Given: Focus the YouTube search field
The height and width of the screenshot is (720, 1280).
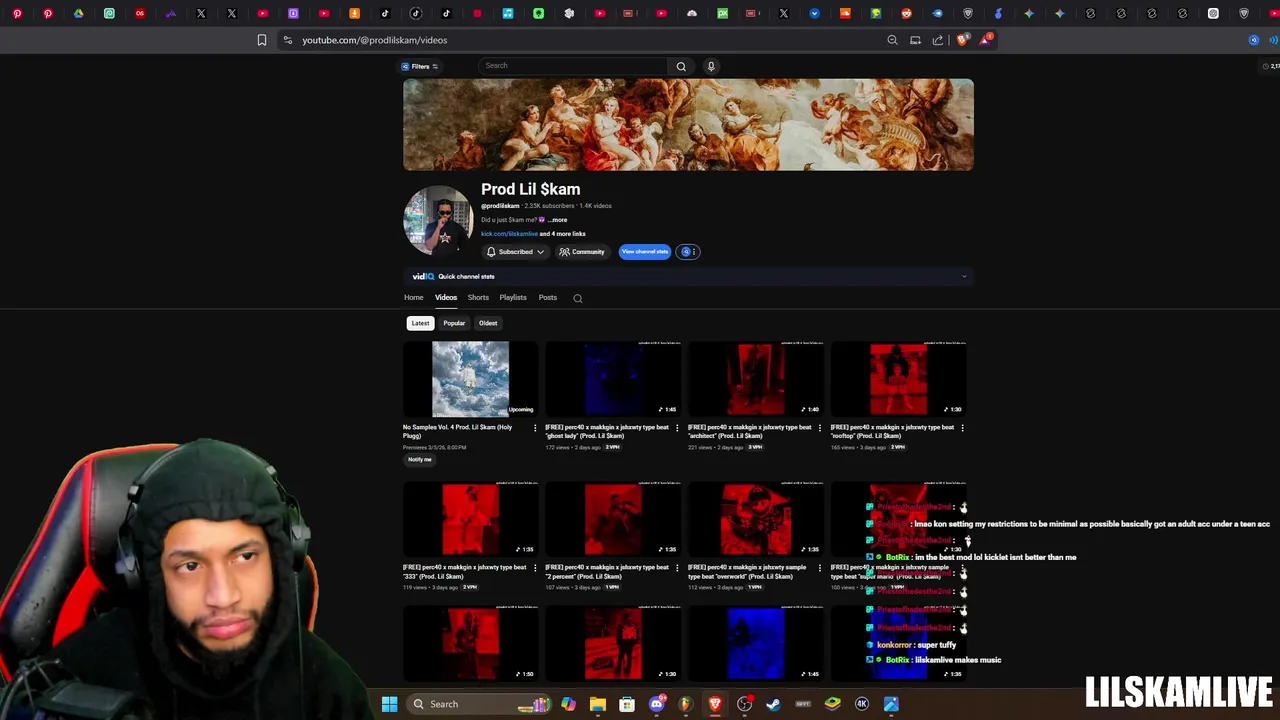Looking at the screenshot, I should coord(573,66).
